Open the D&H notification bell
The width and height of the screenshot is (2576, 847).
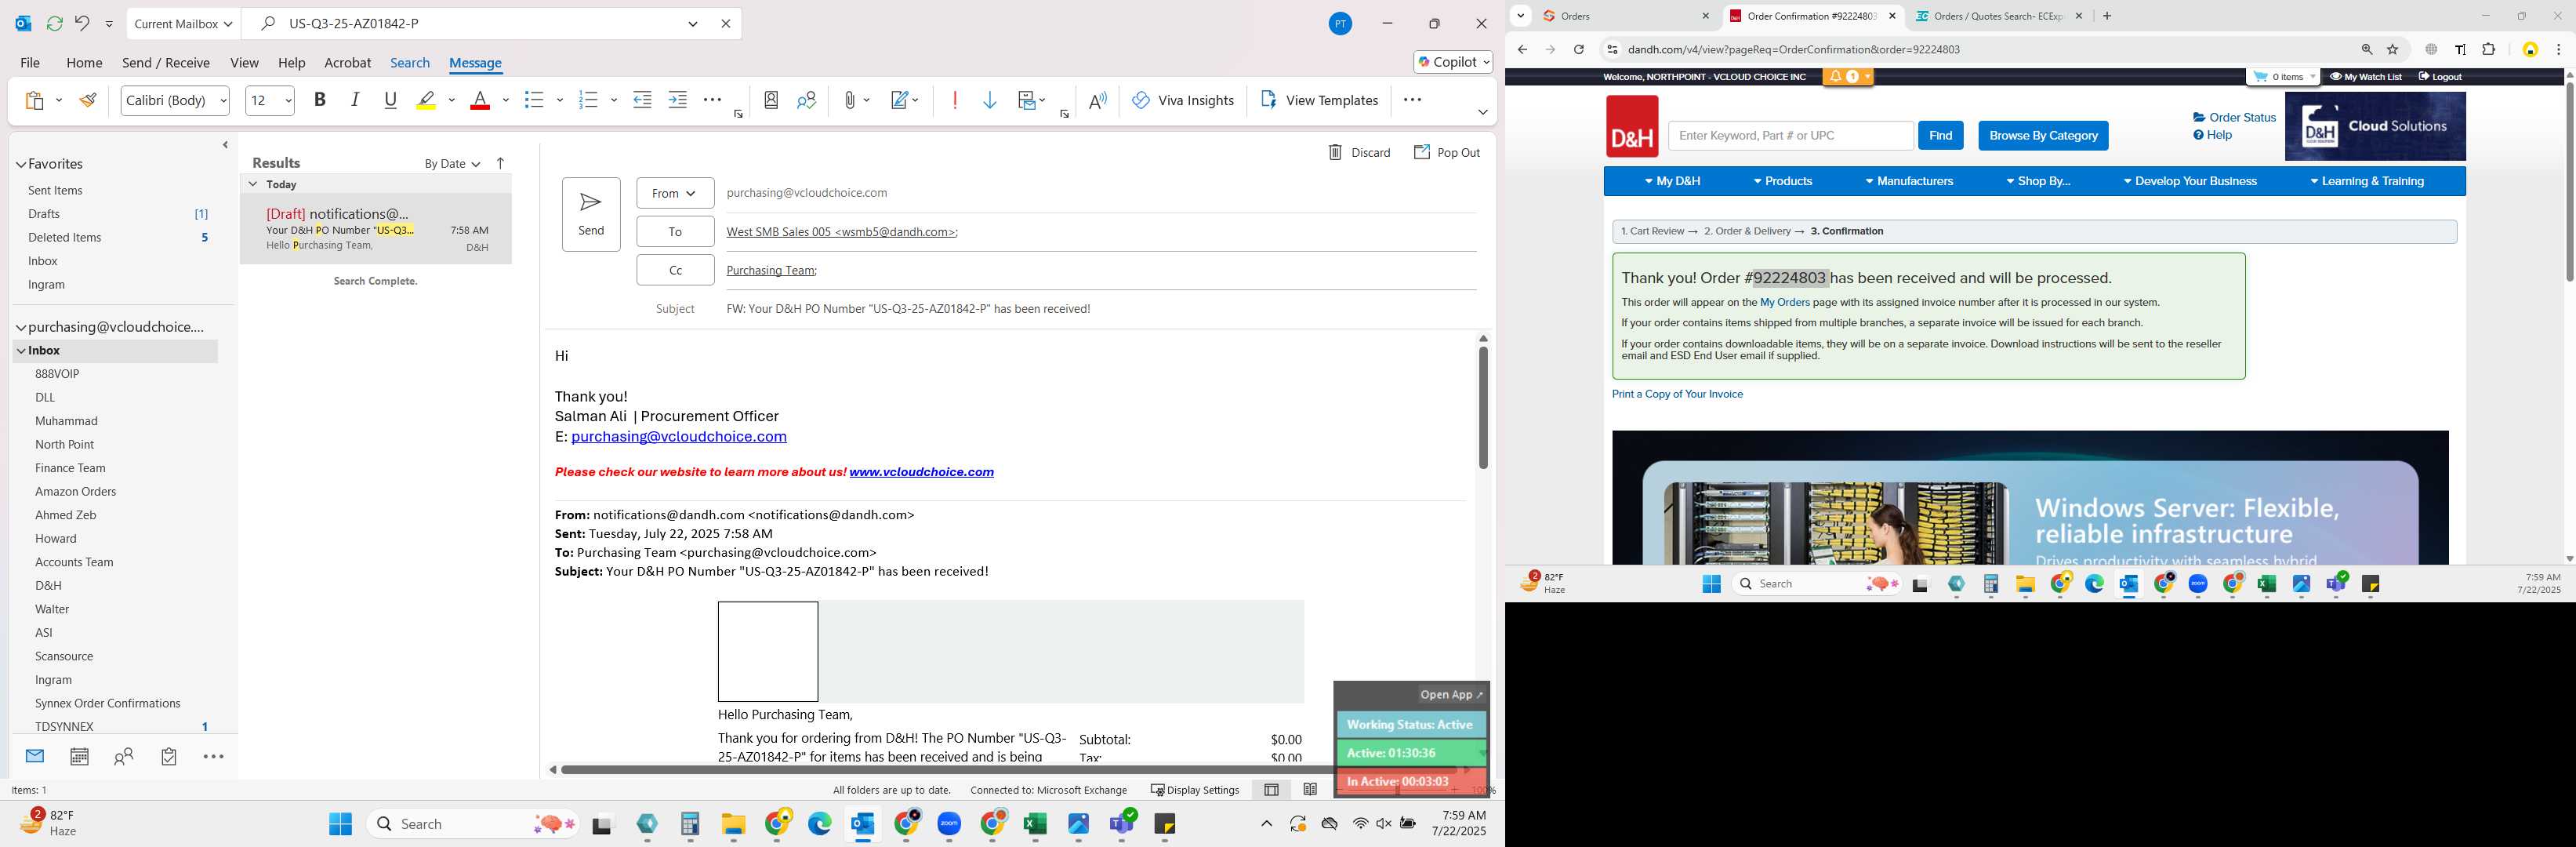[1847, 77]
